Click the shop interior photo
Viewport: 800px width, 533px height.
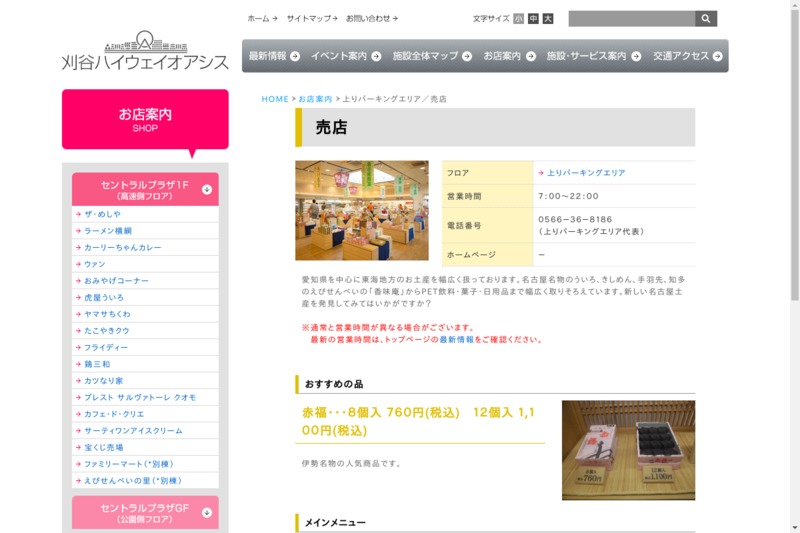362,211
